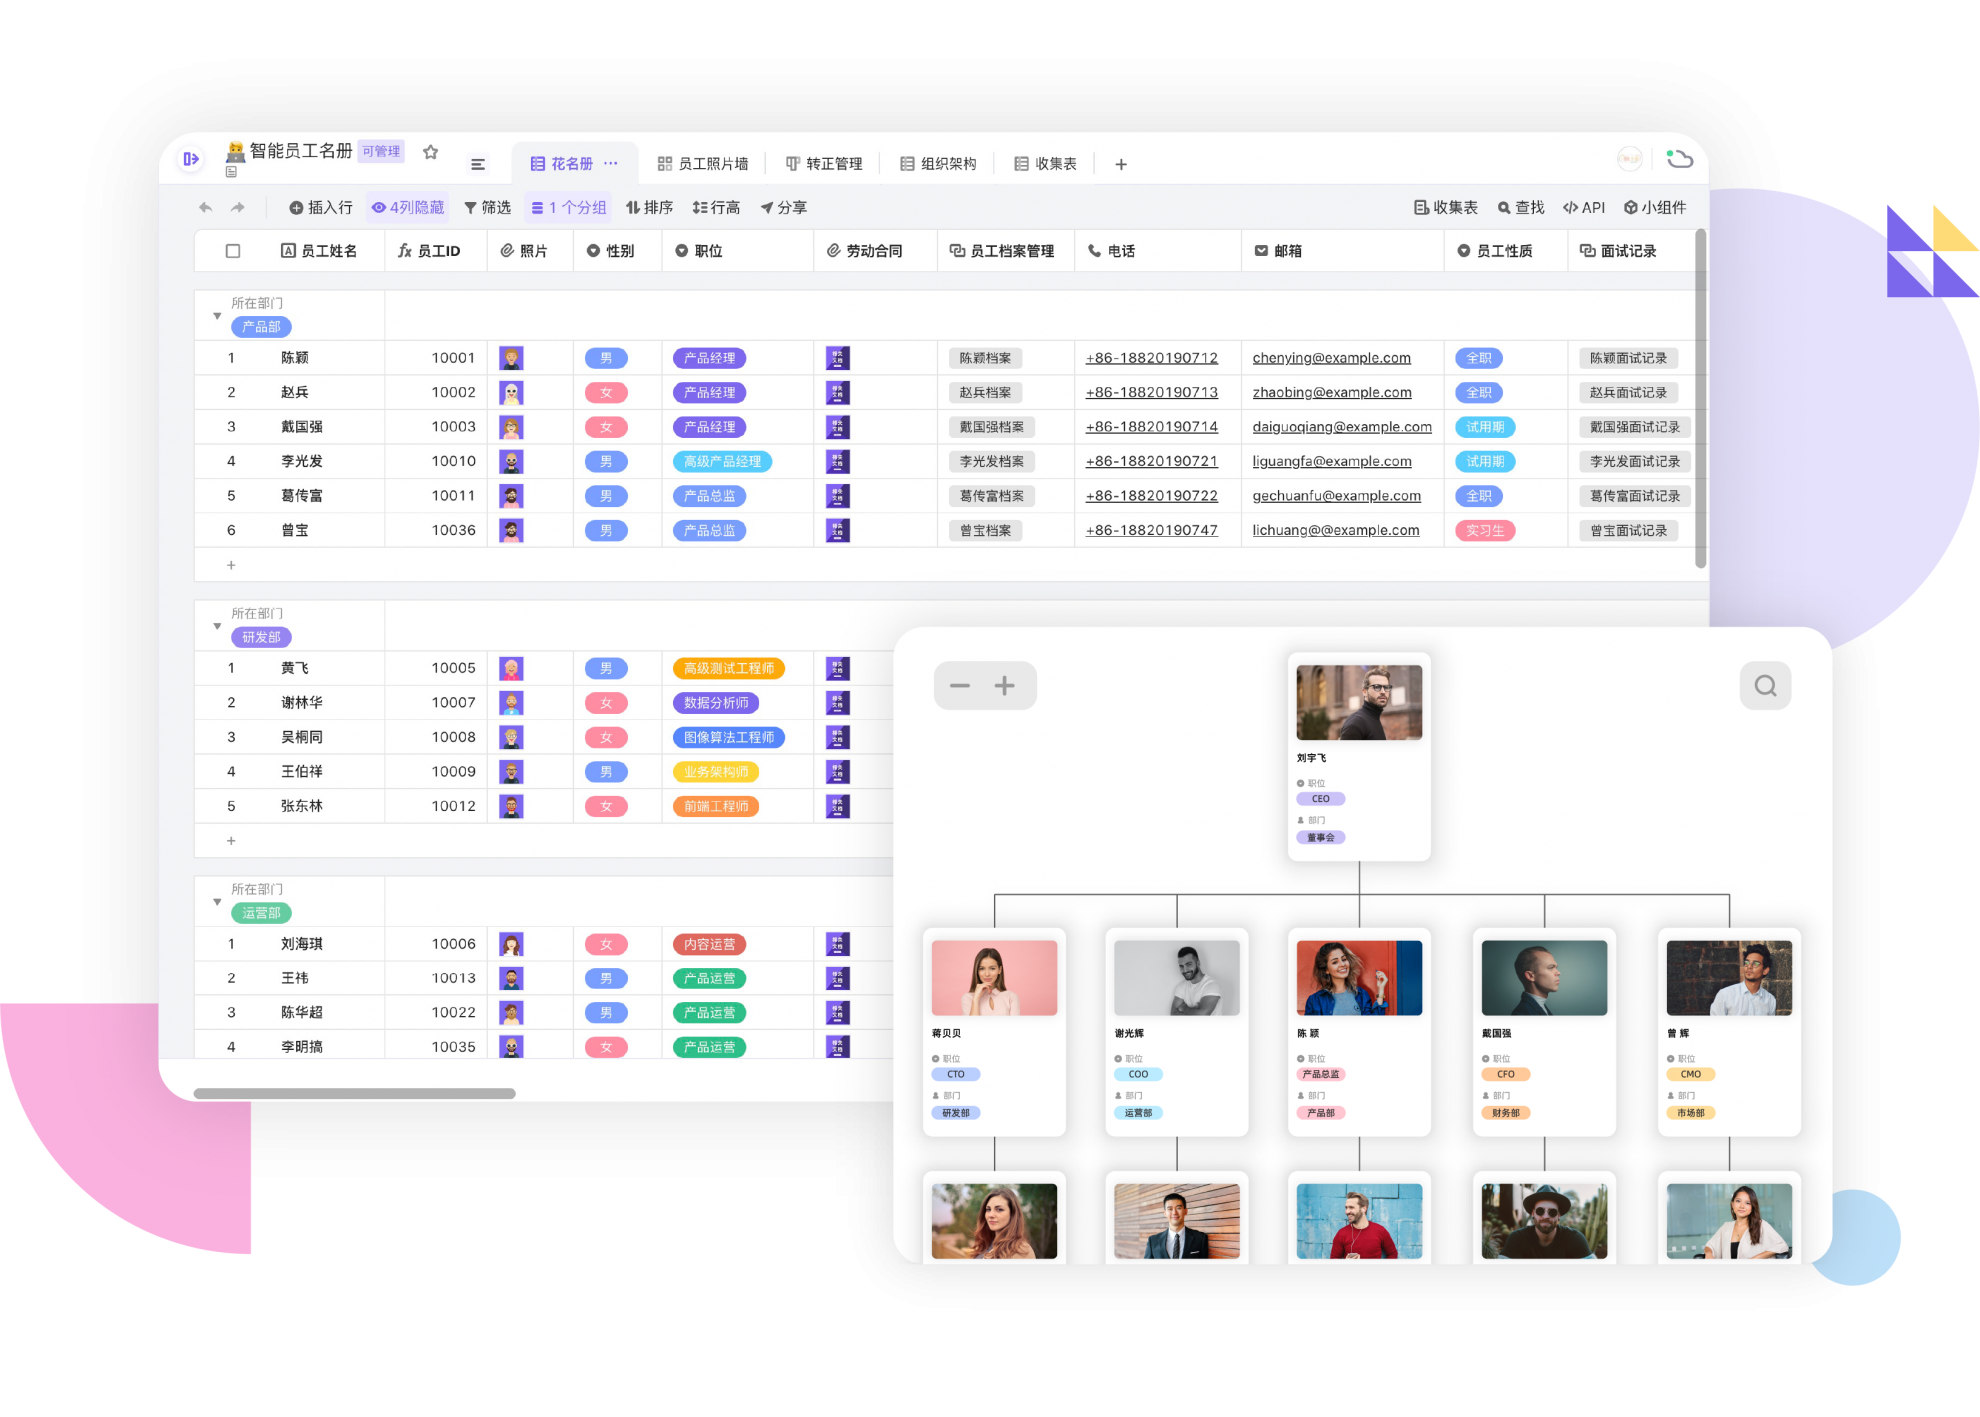Star the 智能员工名册 document

431,151
